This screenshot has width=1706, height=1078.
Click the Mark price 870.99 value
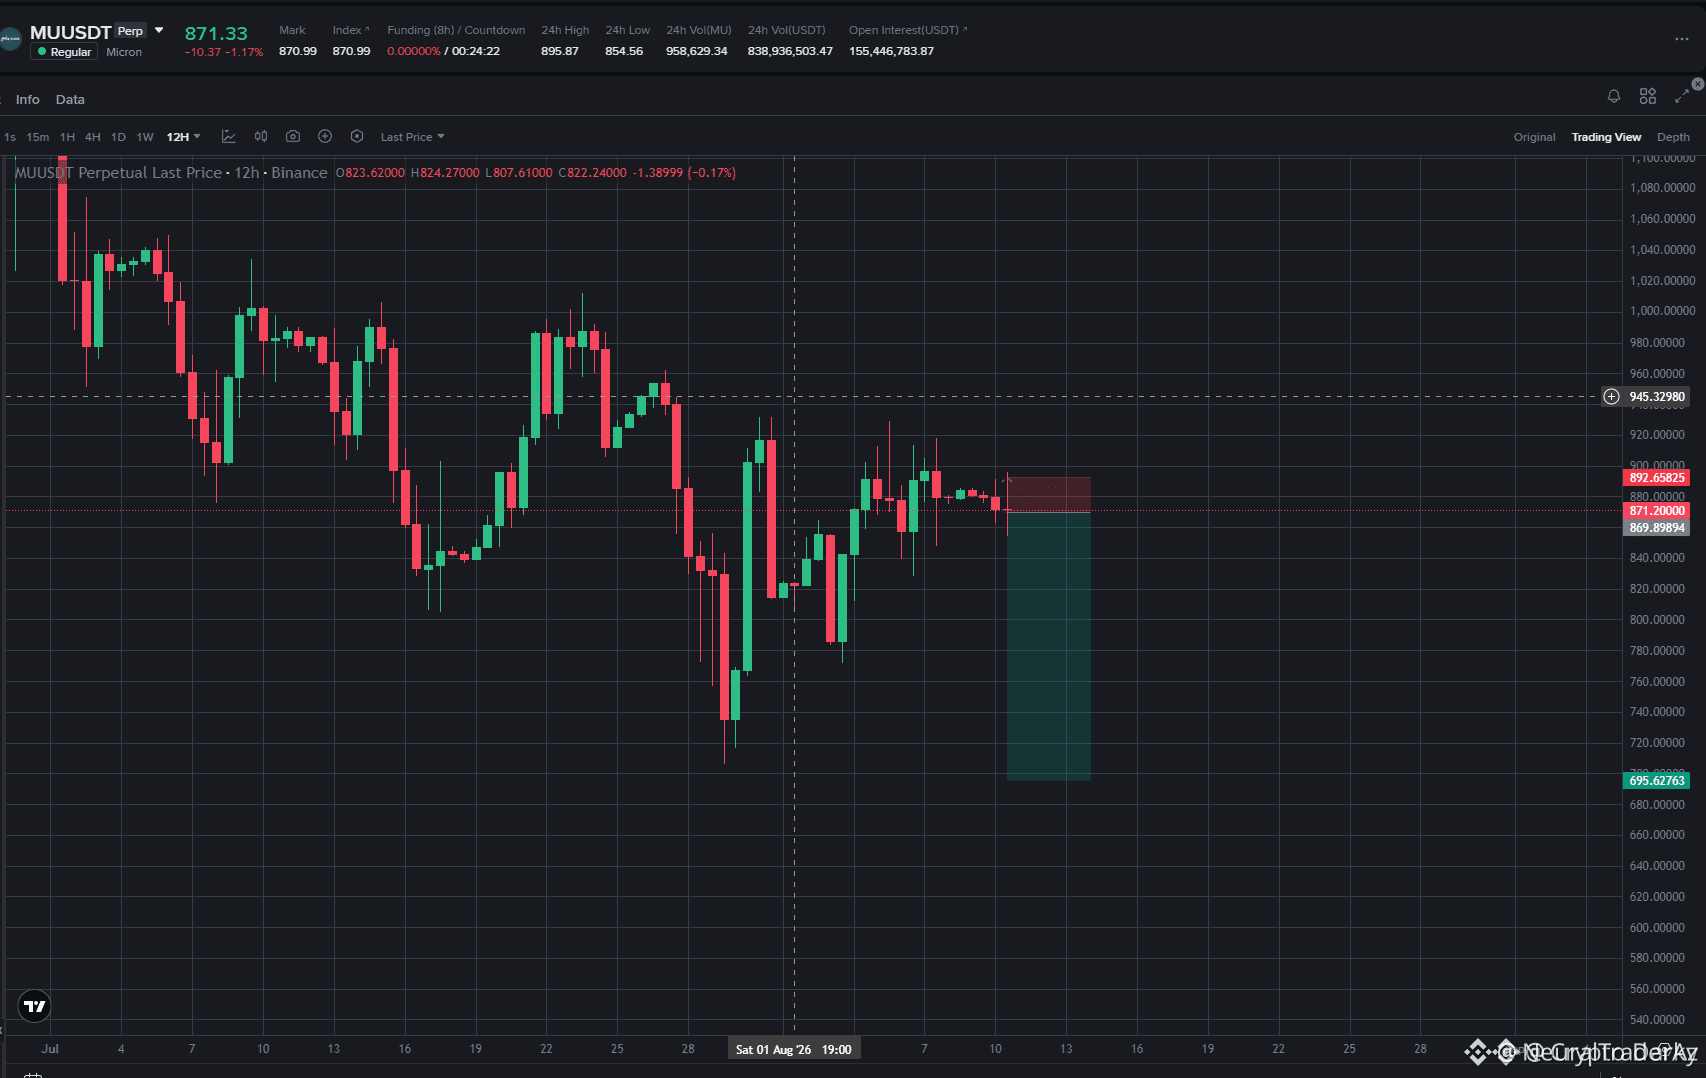point(298,51)
